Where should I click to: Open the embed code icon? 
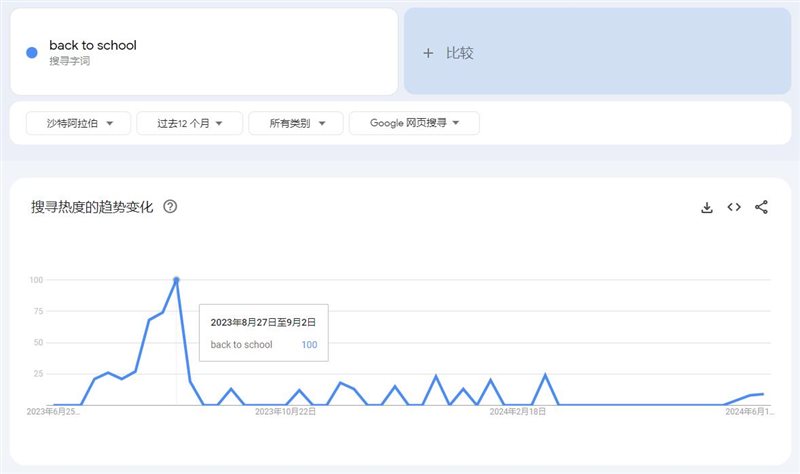734,207
